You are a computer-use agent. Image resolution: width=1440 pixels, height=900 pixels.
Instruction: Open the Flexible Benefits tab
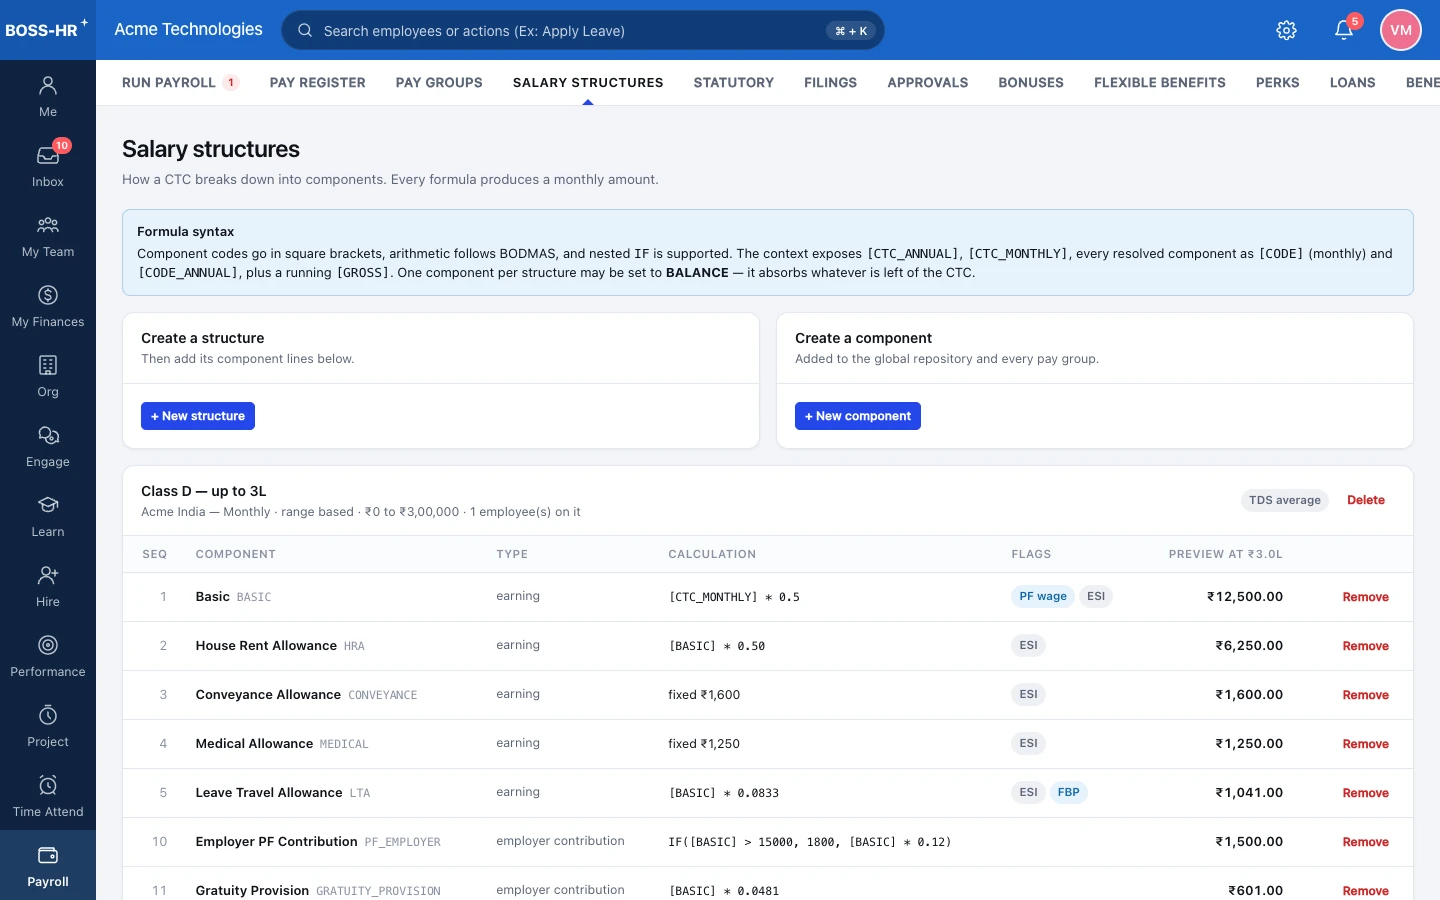(x=1160, y=82)
